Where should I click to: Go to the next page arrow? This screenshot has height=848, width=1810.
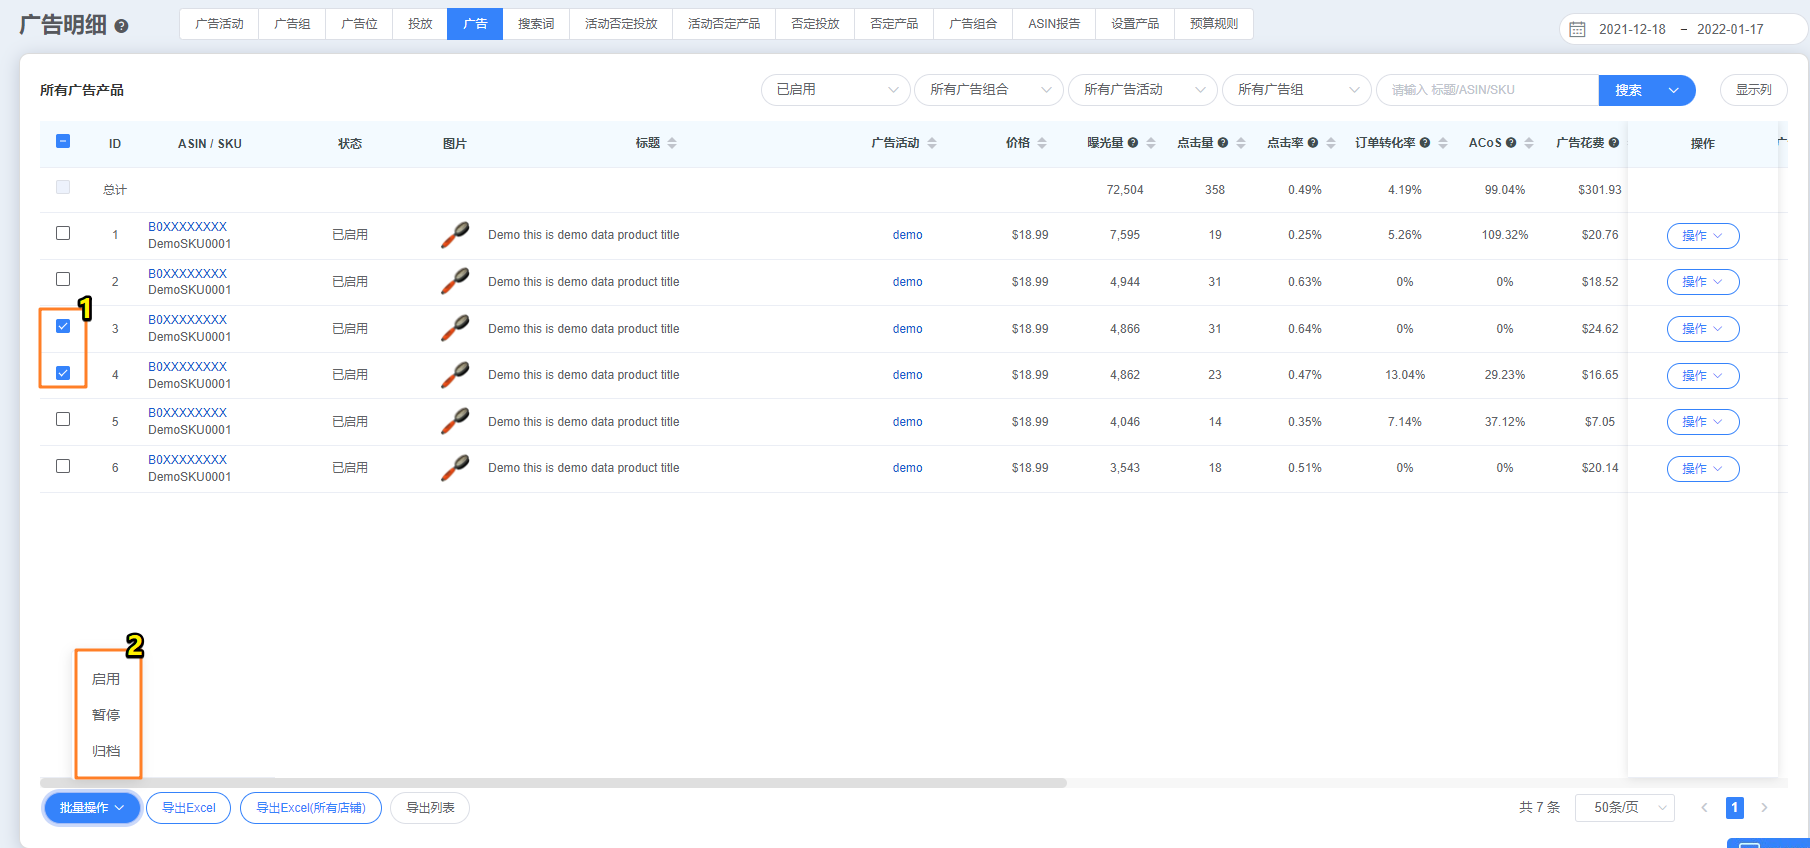[x=1764, y=808]
